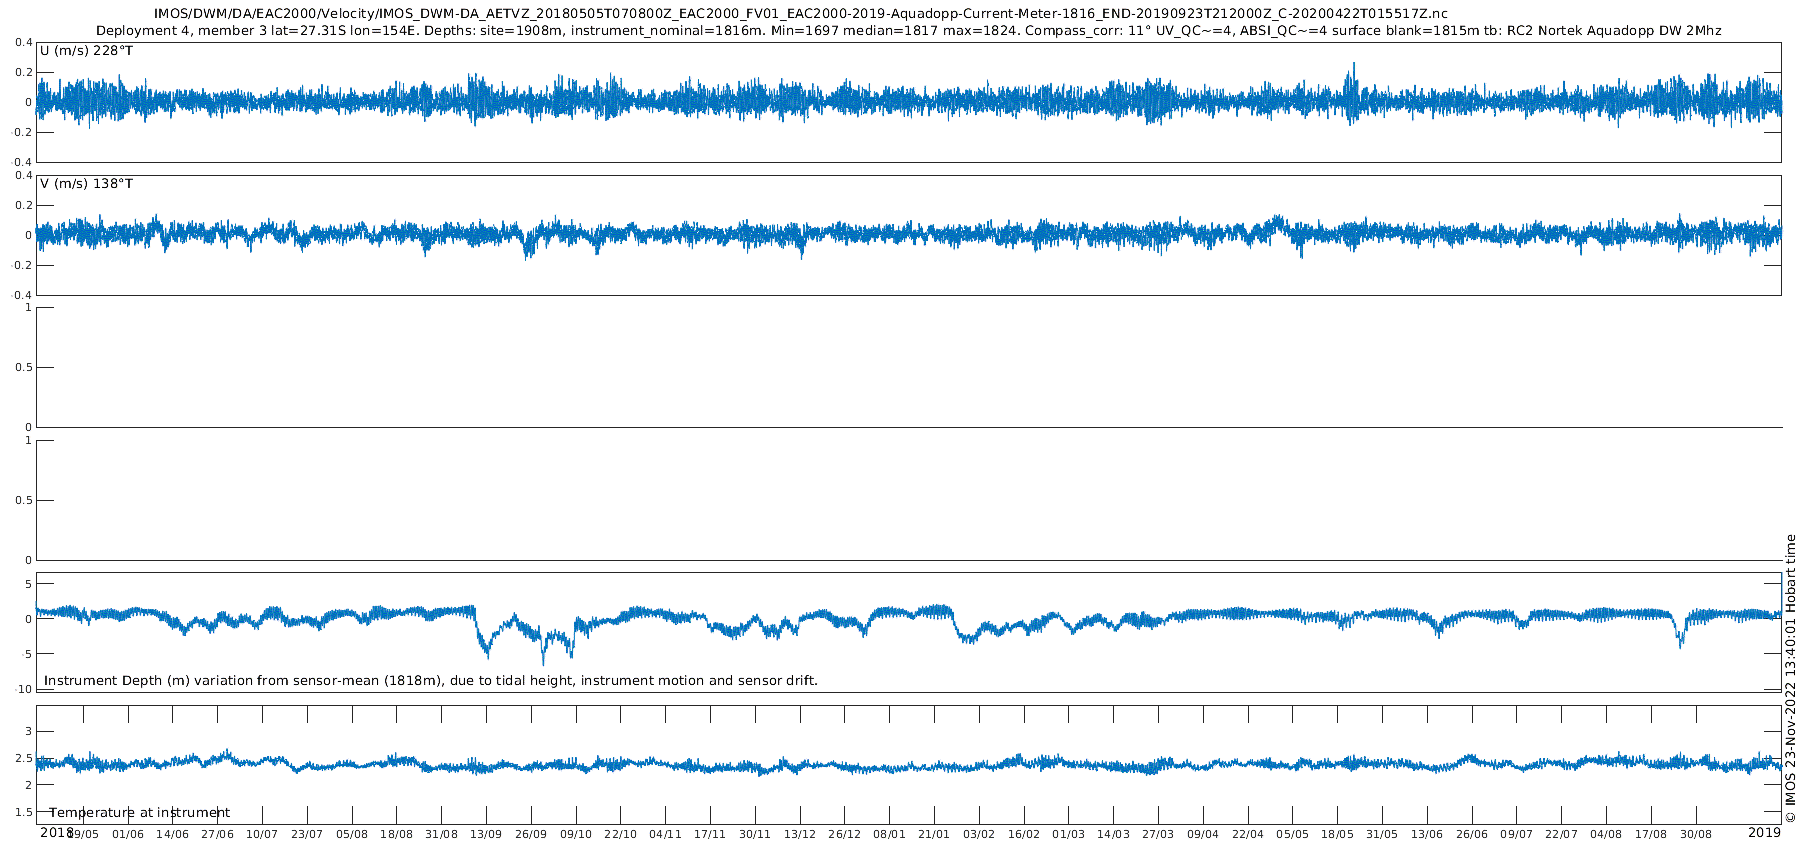Click the '31/05' date tick label
1800x850 pixels.
[x=1382, y=834]
